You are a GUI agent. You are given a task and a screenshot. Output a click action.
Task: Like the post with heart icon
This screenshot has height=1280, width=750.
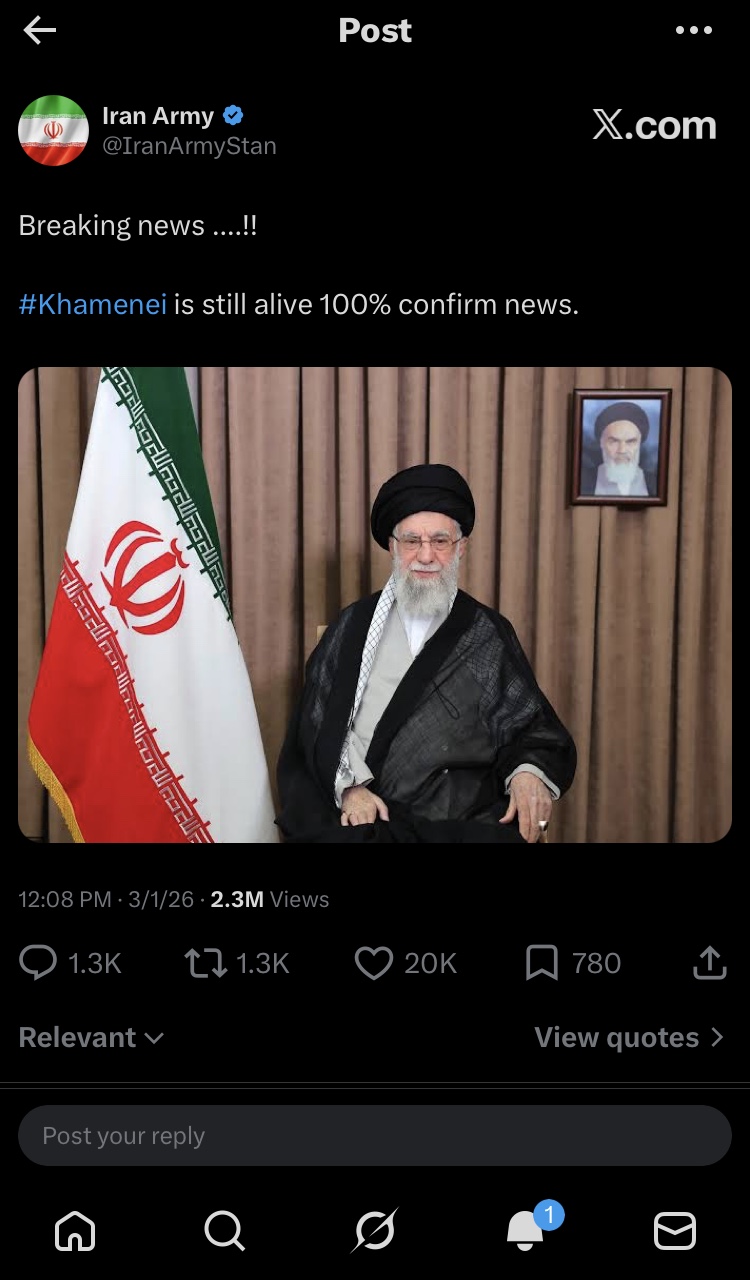click(374, 963)
